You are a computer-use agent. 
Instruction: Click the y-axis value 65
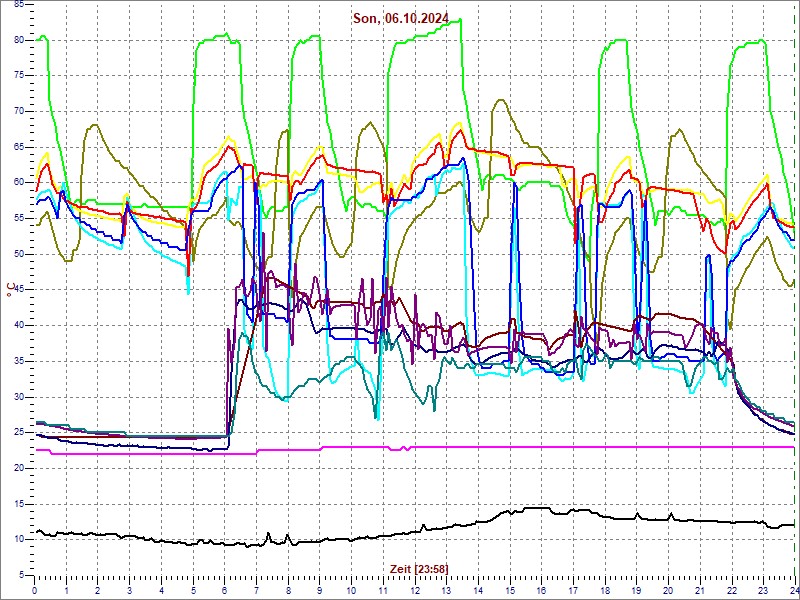point(19,147)
